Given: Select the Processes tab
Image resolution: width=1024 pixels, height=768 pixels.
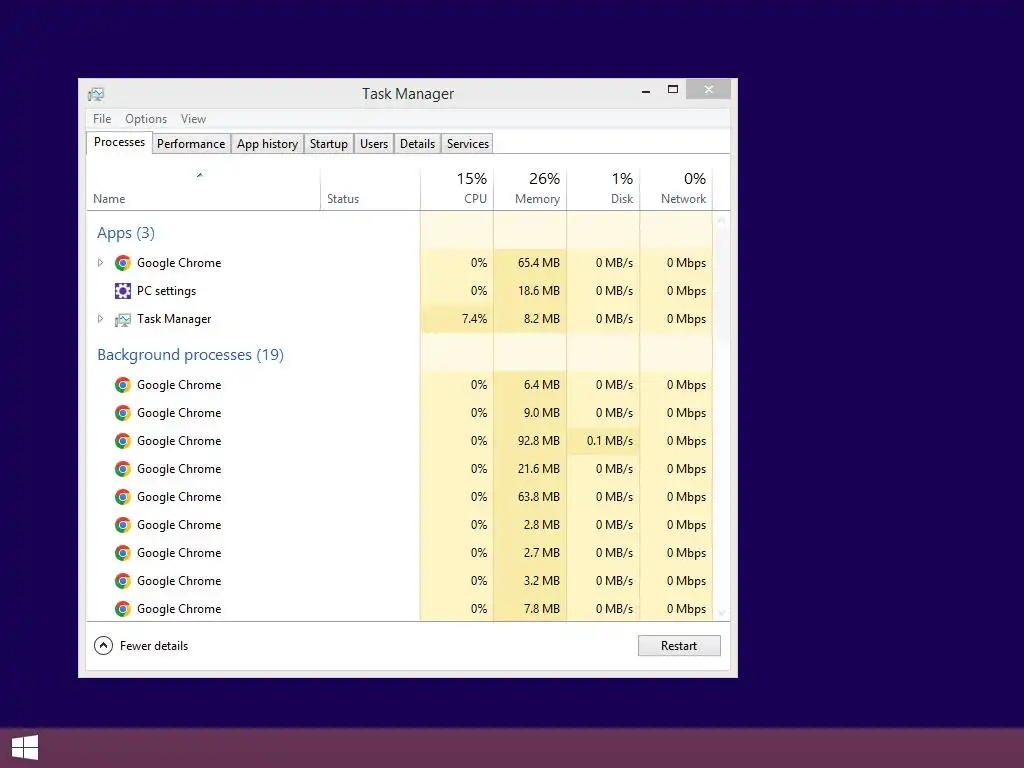Looking at the screenshot, I should point(119,142).
